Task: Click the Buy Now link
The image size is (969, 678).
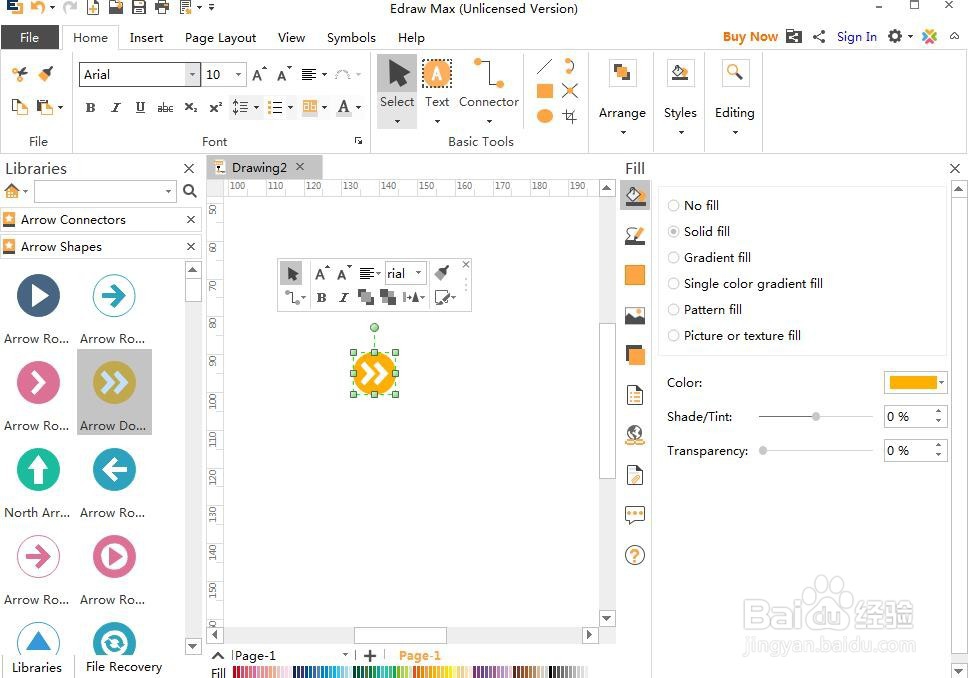Action: [750, 36]
